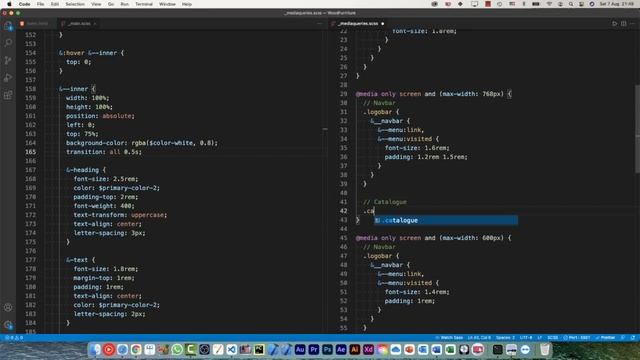The image size is (640, 360).
Task: Click &-text selector on line 177
Action: point(77,260)
